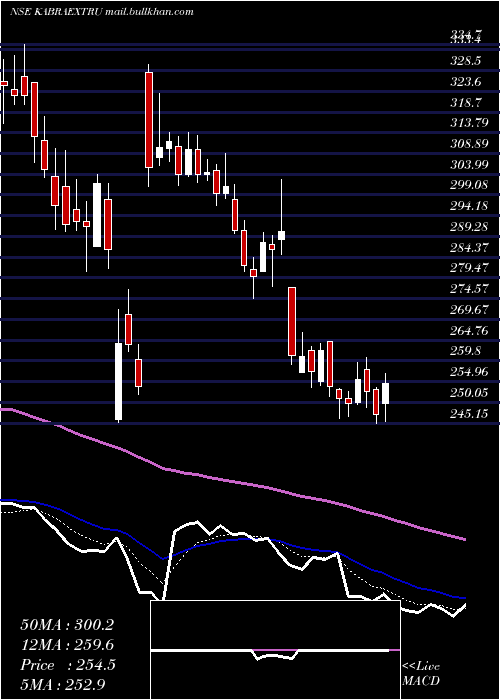The image size is (500, 700).
Task: Click the 279.47 price label
Action: pos(469,268)
